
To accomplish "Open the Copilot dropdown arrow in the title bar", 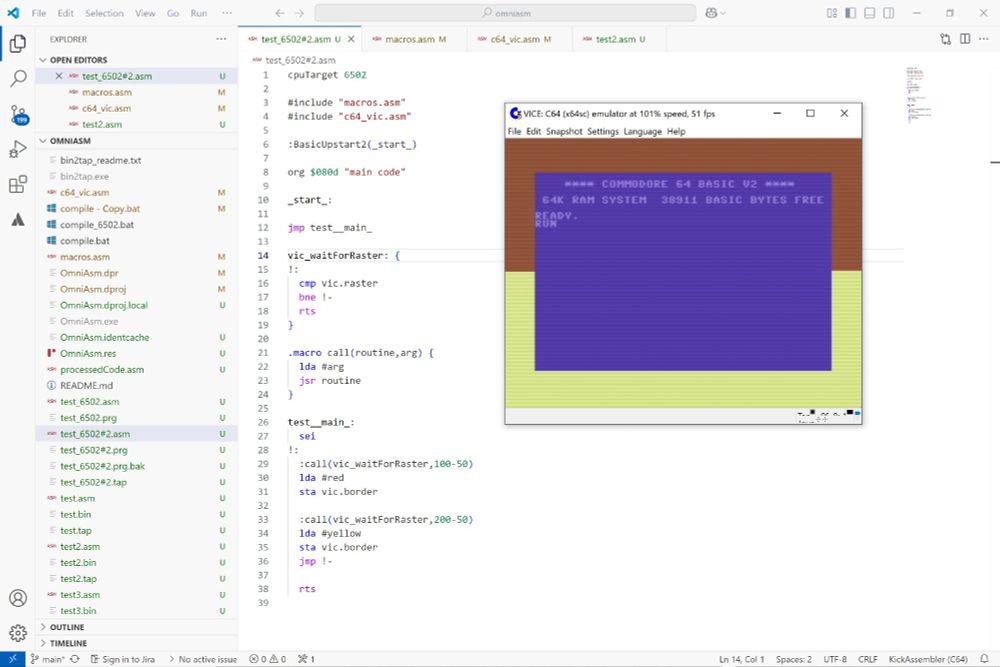I will click(x=723, y=13).
